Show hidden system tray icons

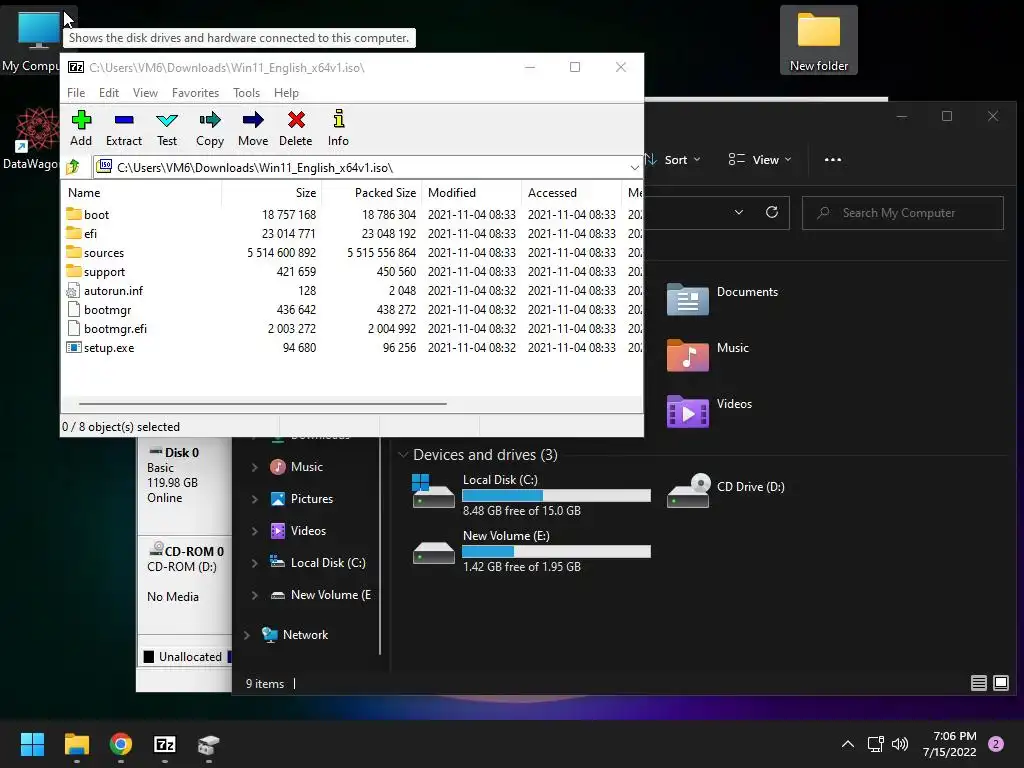848,744
